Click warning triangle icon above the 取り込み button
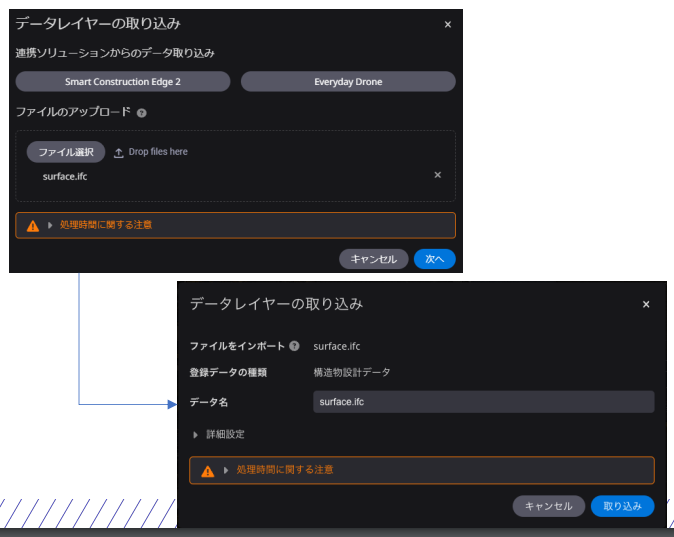The height and width of the screenshot is (537, 674). (x=208, y=471)
